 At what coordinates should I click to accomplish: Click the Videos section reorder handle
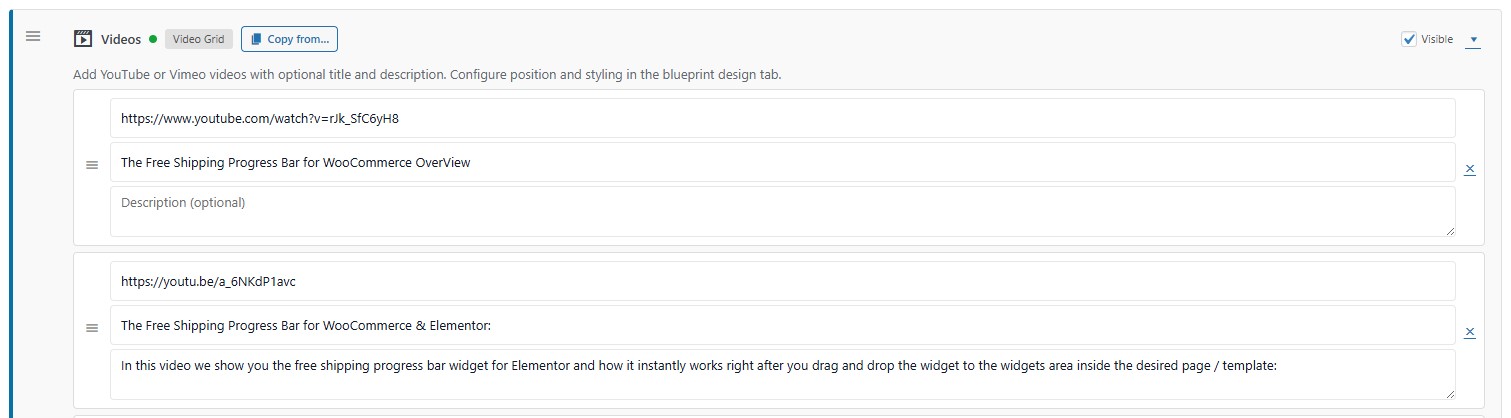coord(33,36)
